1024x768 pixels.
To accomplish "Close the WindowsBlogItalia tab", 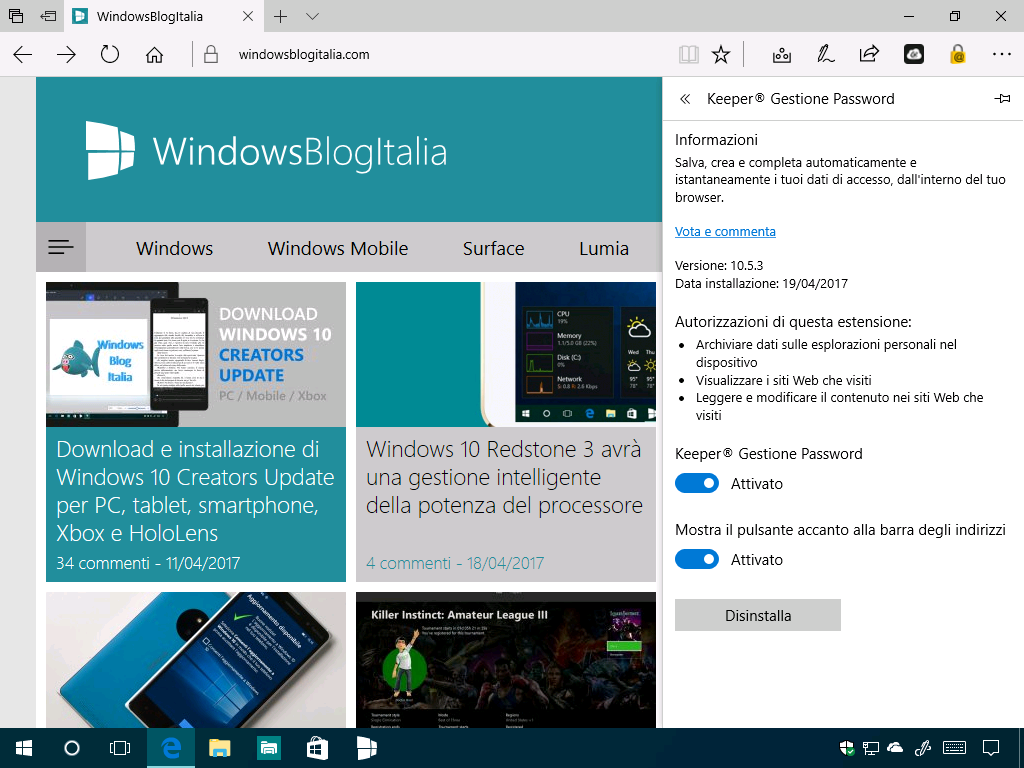I will coord(248,16).
